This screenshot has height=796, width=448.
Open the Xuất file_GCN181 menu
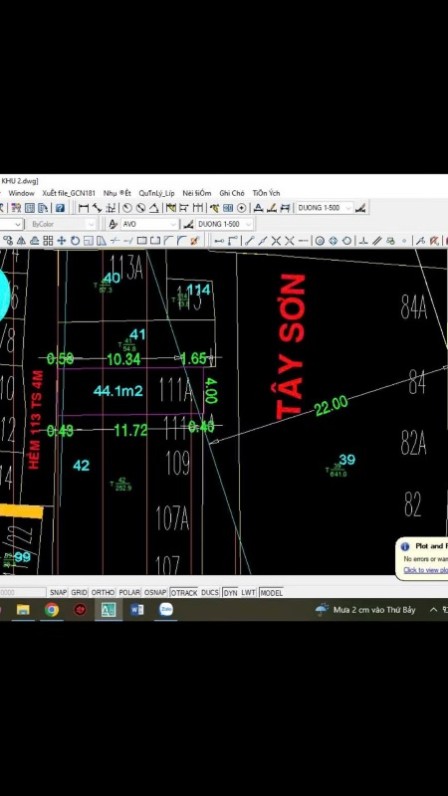(69, 193)
